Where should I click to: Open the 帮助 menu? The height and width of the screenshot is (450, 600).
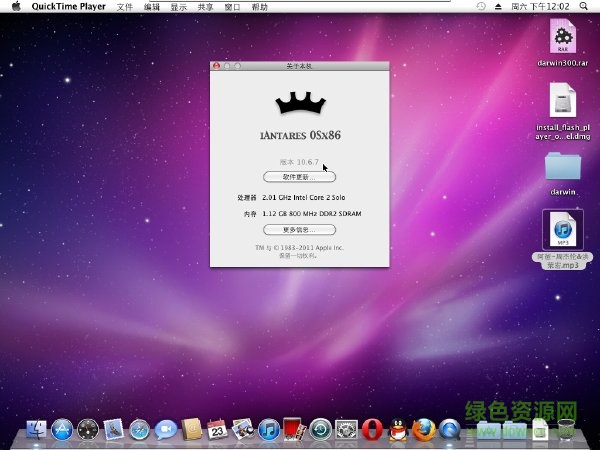coord(260,6)
